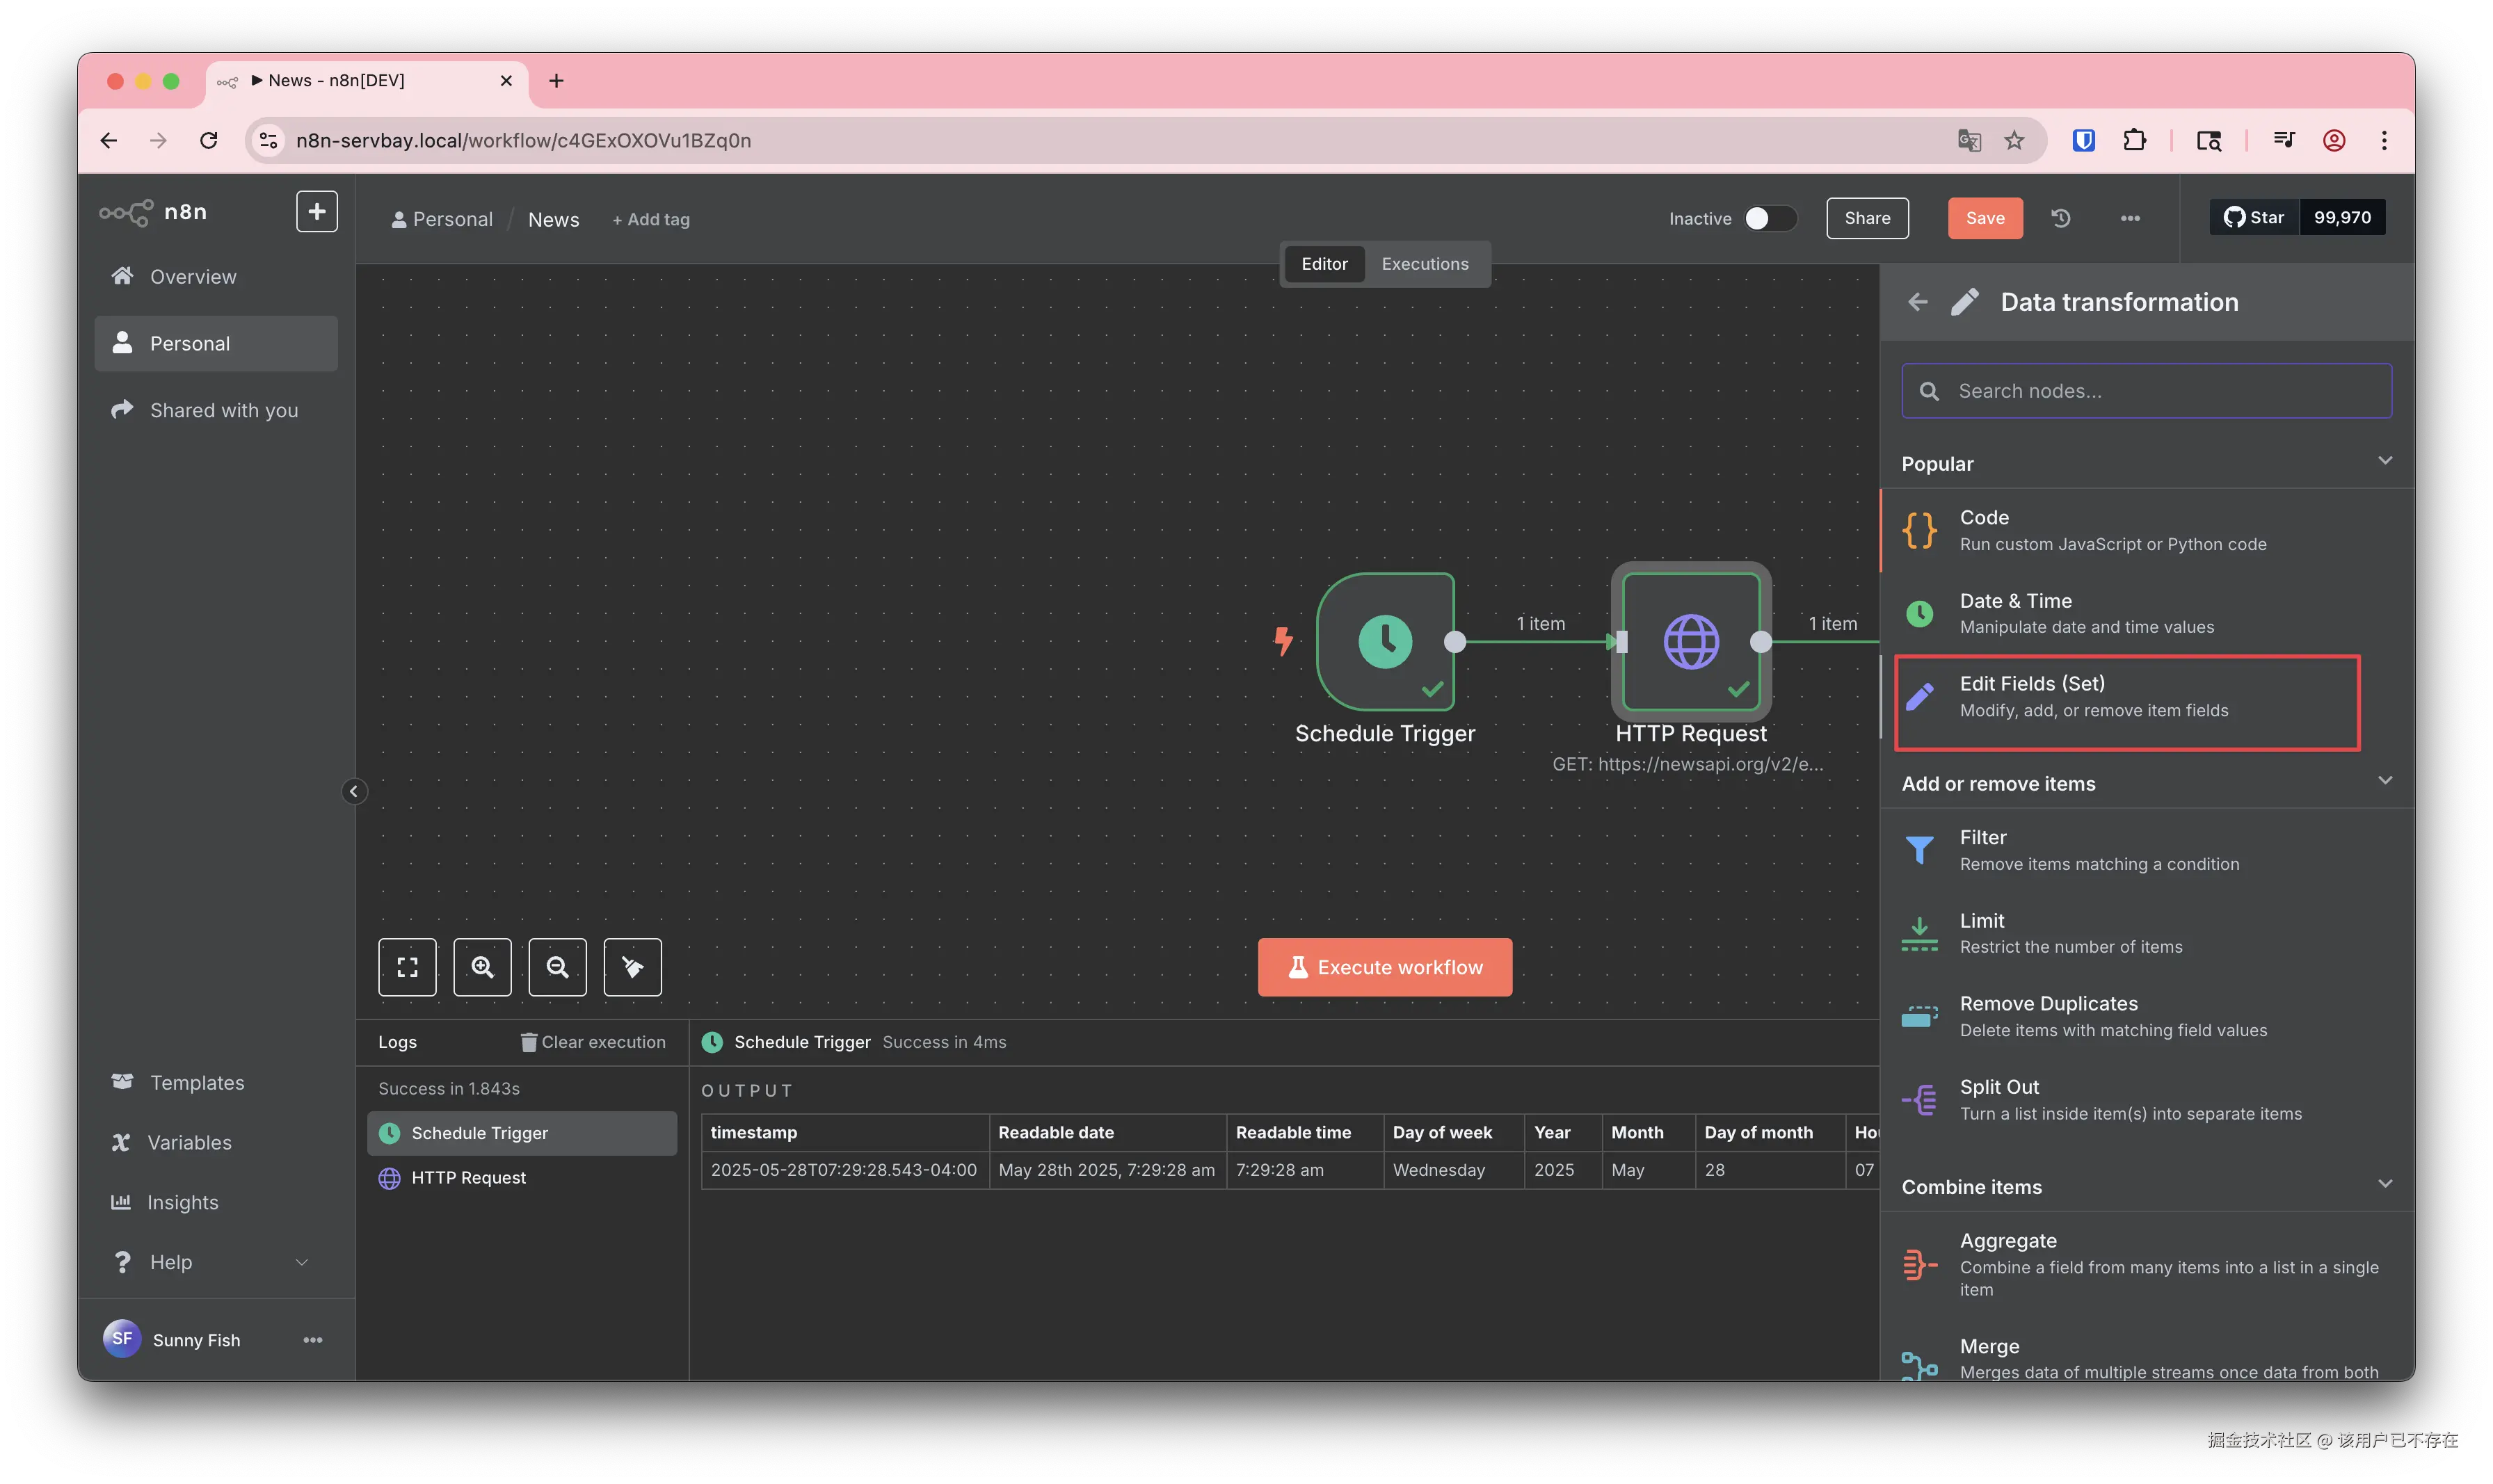
Task: Collapse the Add or remove items section
Action: point(2384,781)
